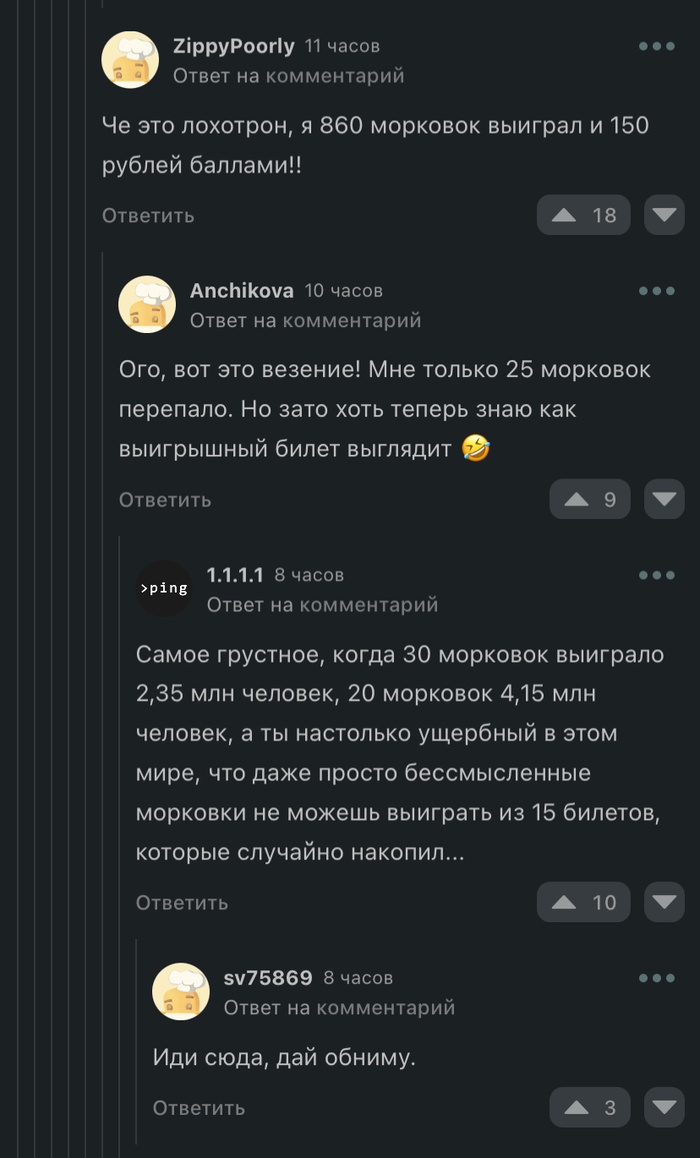Reply to ZippyPoorly's comment via Ответить
Image resolution: width=700 pixels, height=1158 pixels.
tap(148, 215)
